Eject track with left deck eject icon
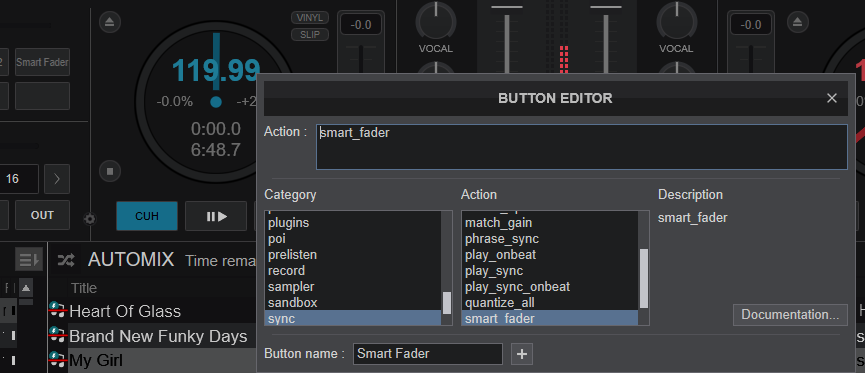Screen dimensions: 865x373 [110, 23]
